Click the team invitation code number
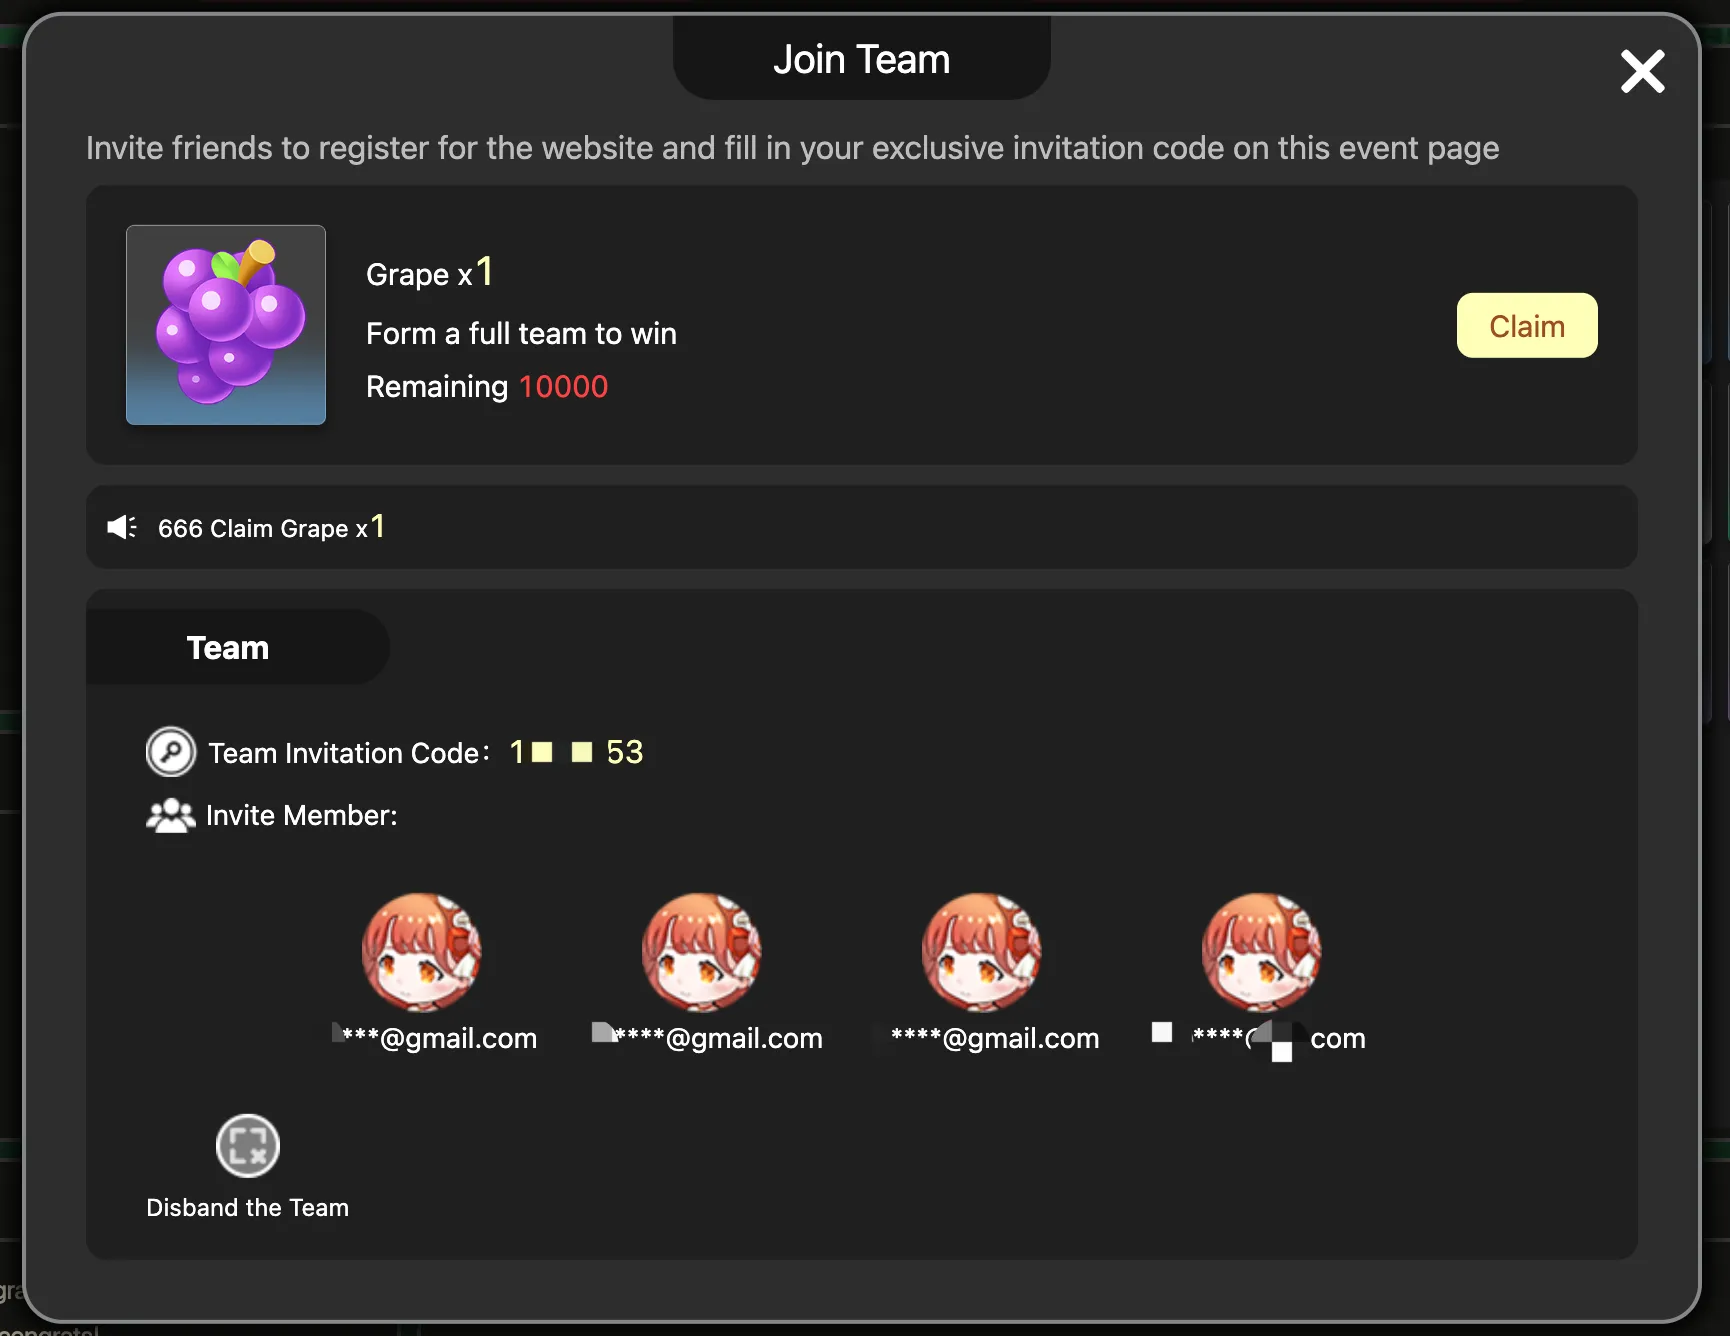The height and width of the screenshot is (1336, 1730). click(x=576, y=752)
